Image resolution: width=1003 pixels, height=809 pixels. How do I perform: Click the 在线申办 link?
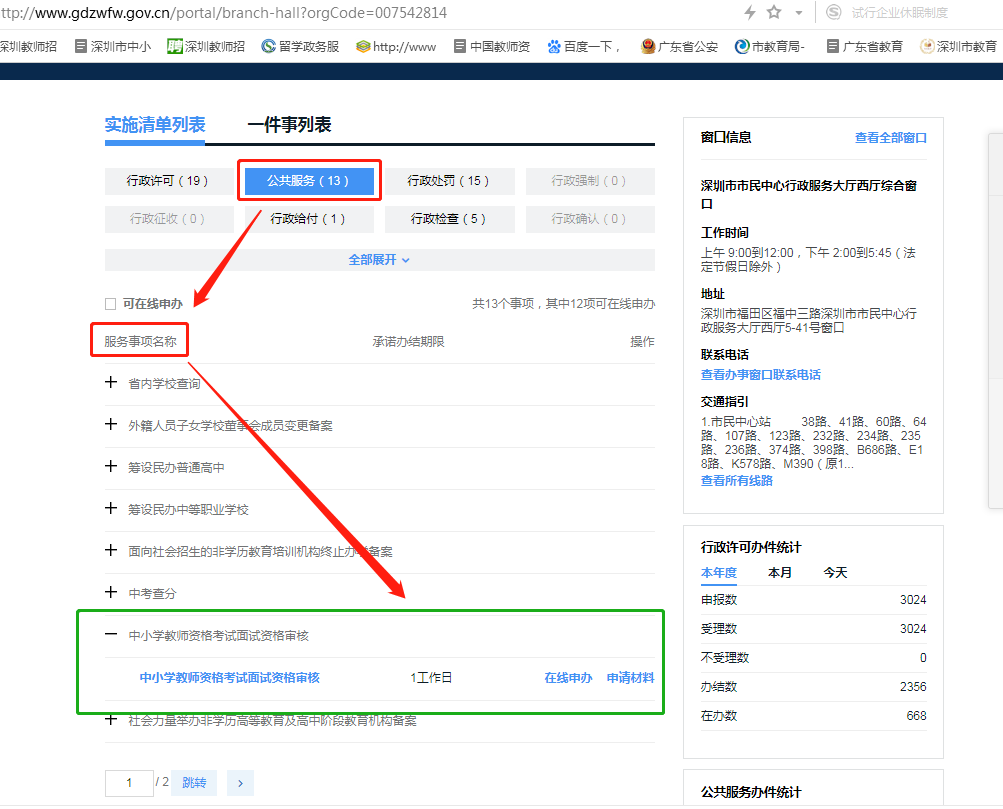568,678
